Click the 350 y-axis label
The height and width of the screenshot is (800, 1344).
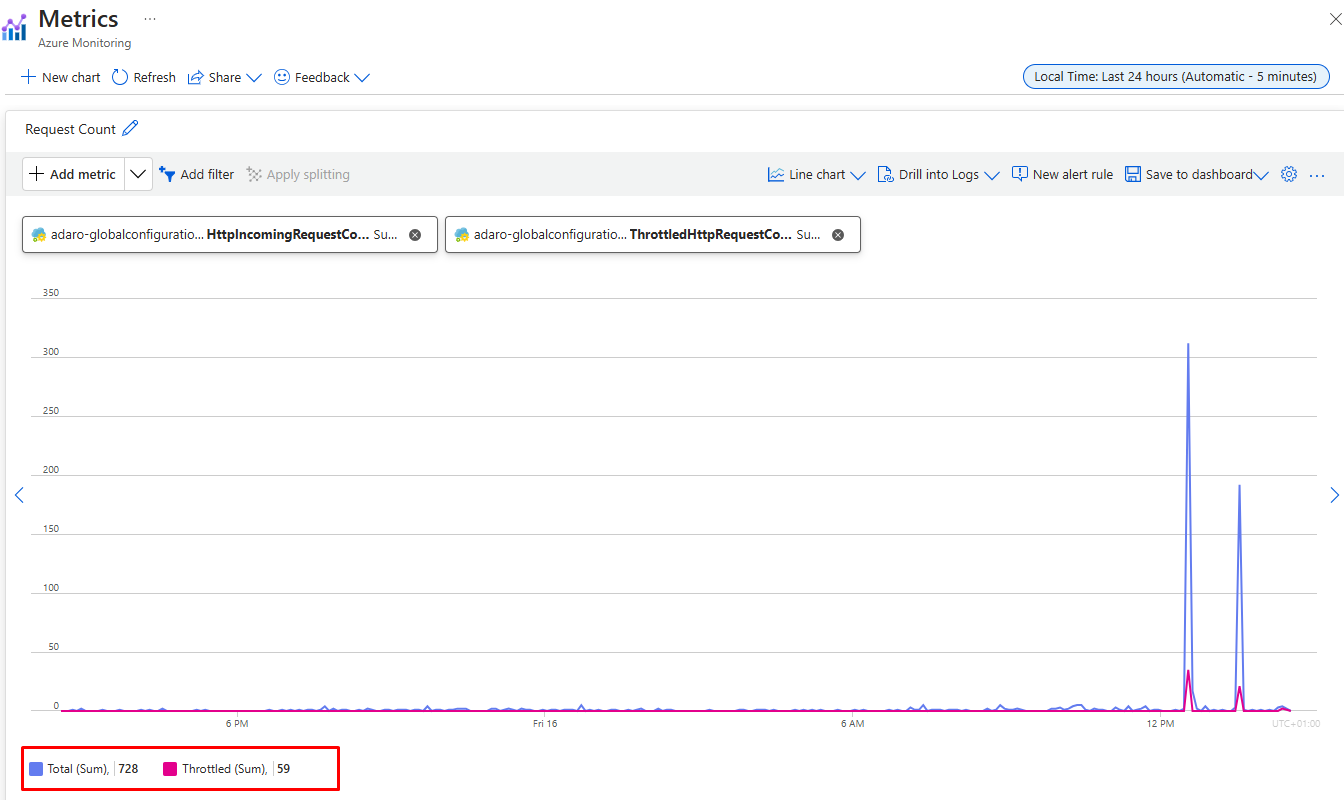pyautogui.click(x=51, y=293)
